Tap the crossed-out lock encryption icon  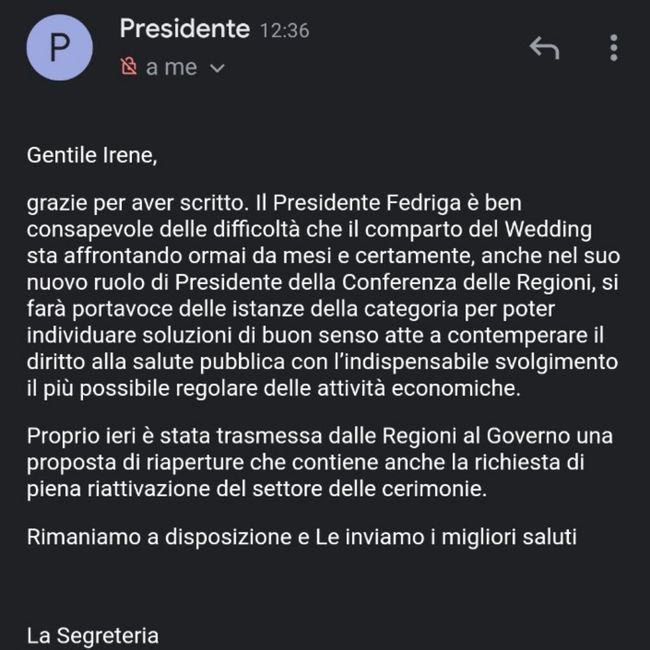point(127,67)
